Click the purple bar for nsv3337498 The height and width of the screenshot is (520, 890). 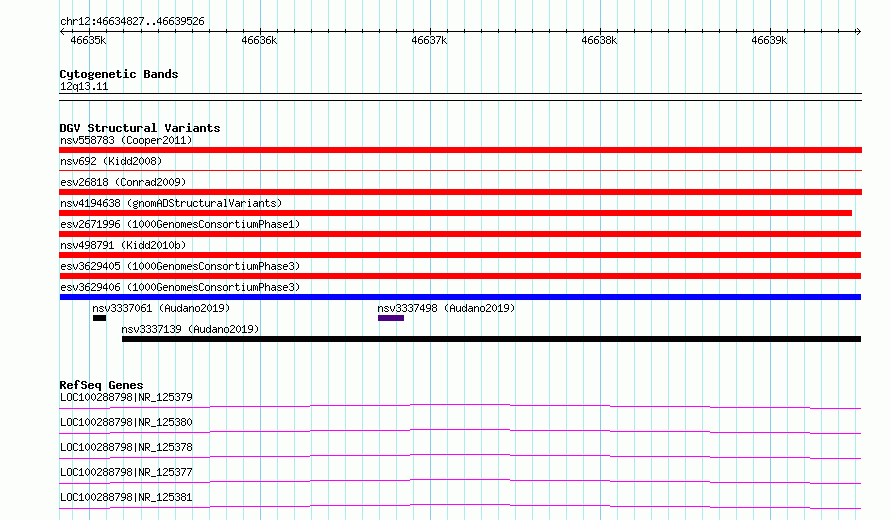point(391,318)
